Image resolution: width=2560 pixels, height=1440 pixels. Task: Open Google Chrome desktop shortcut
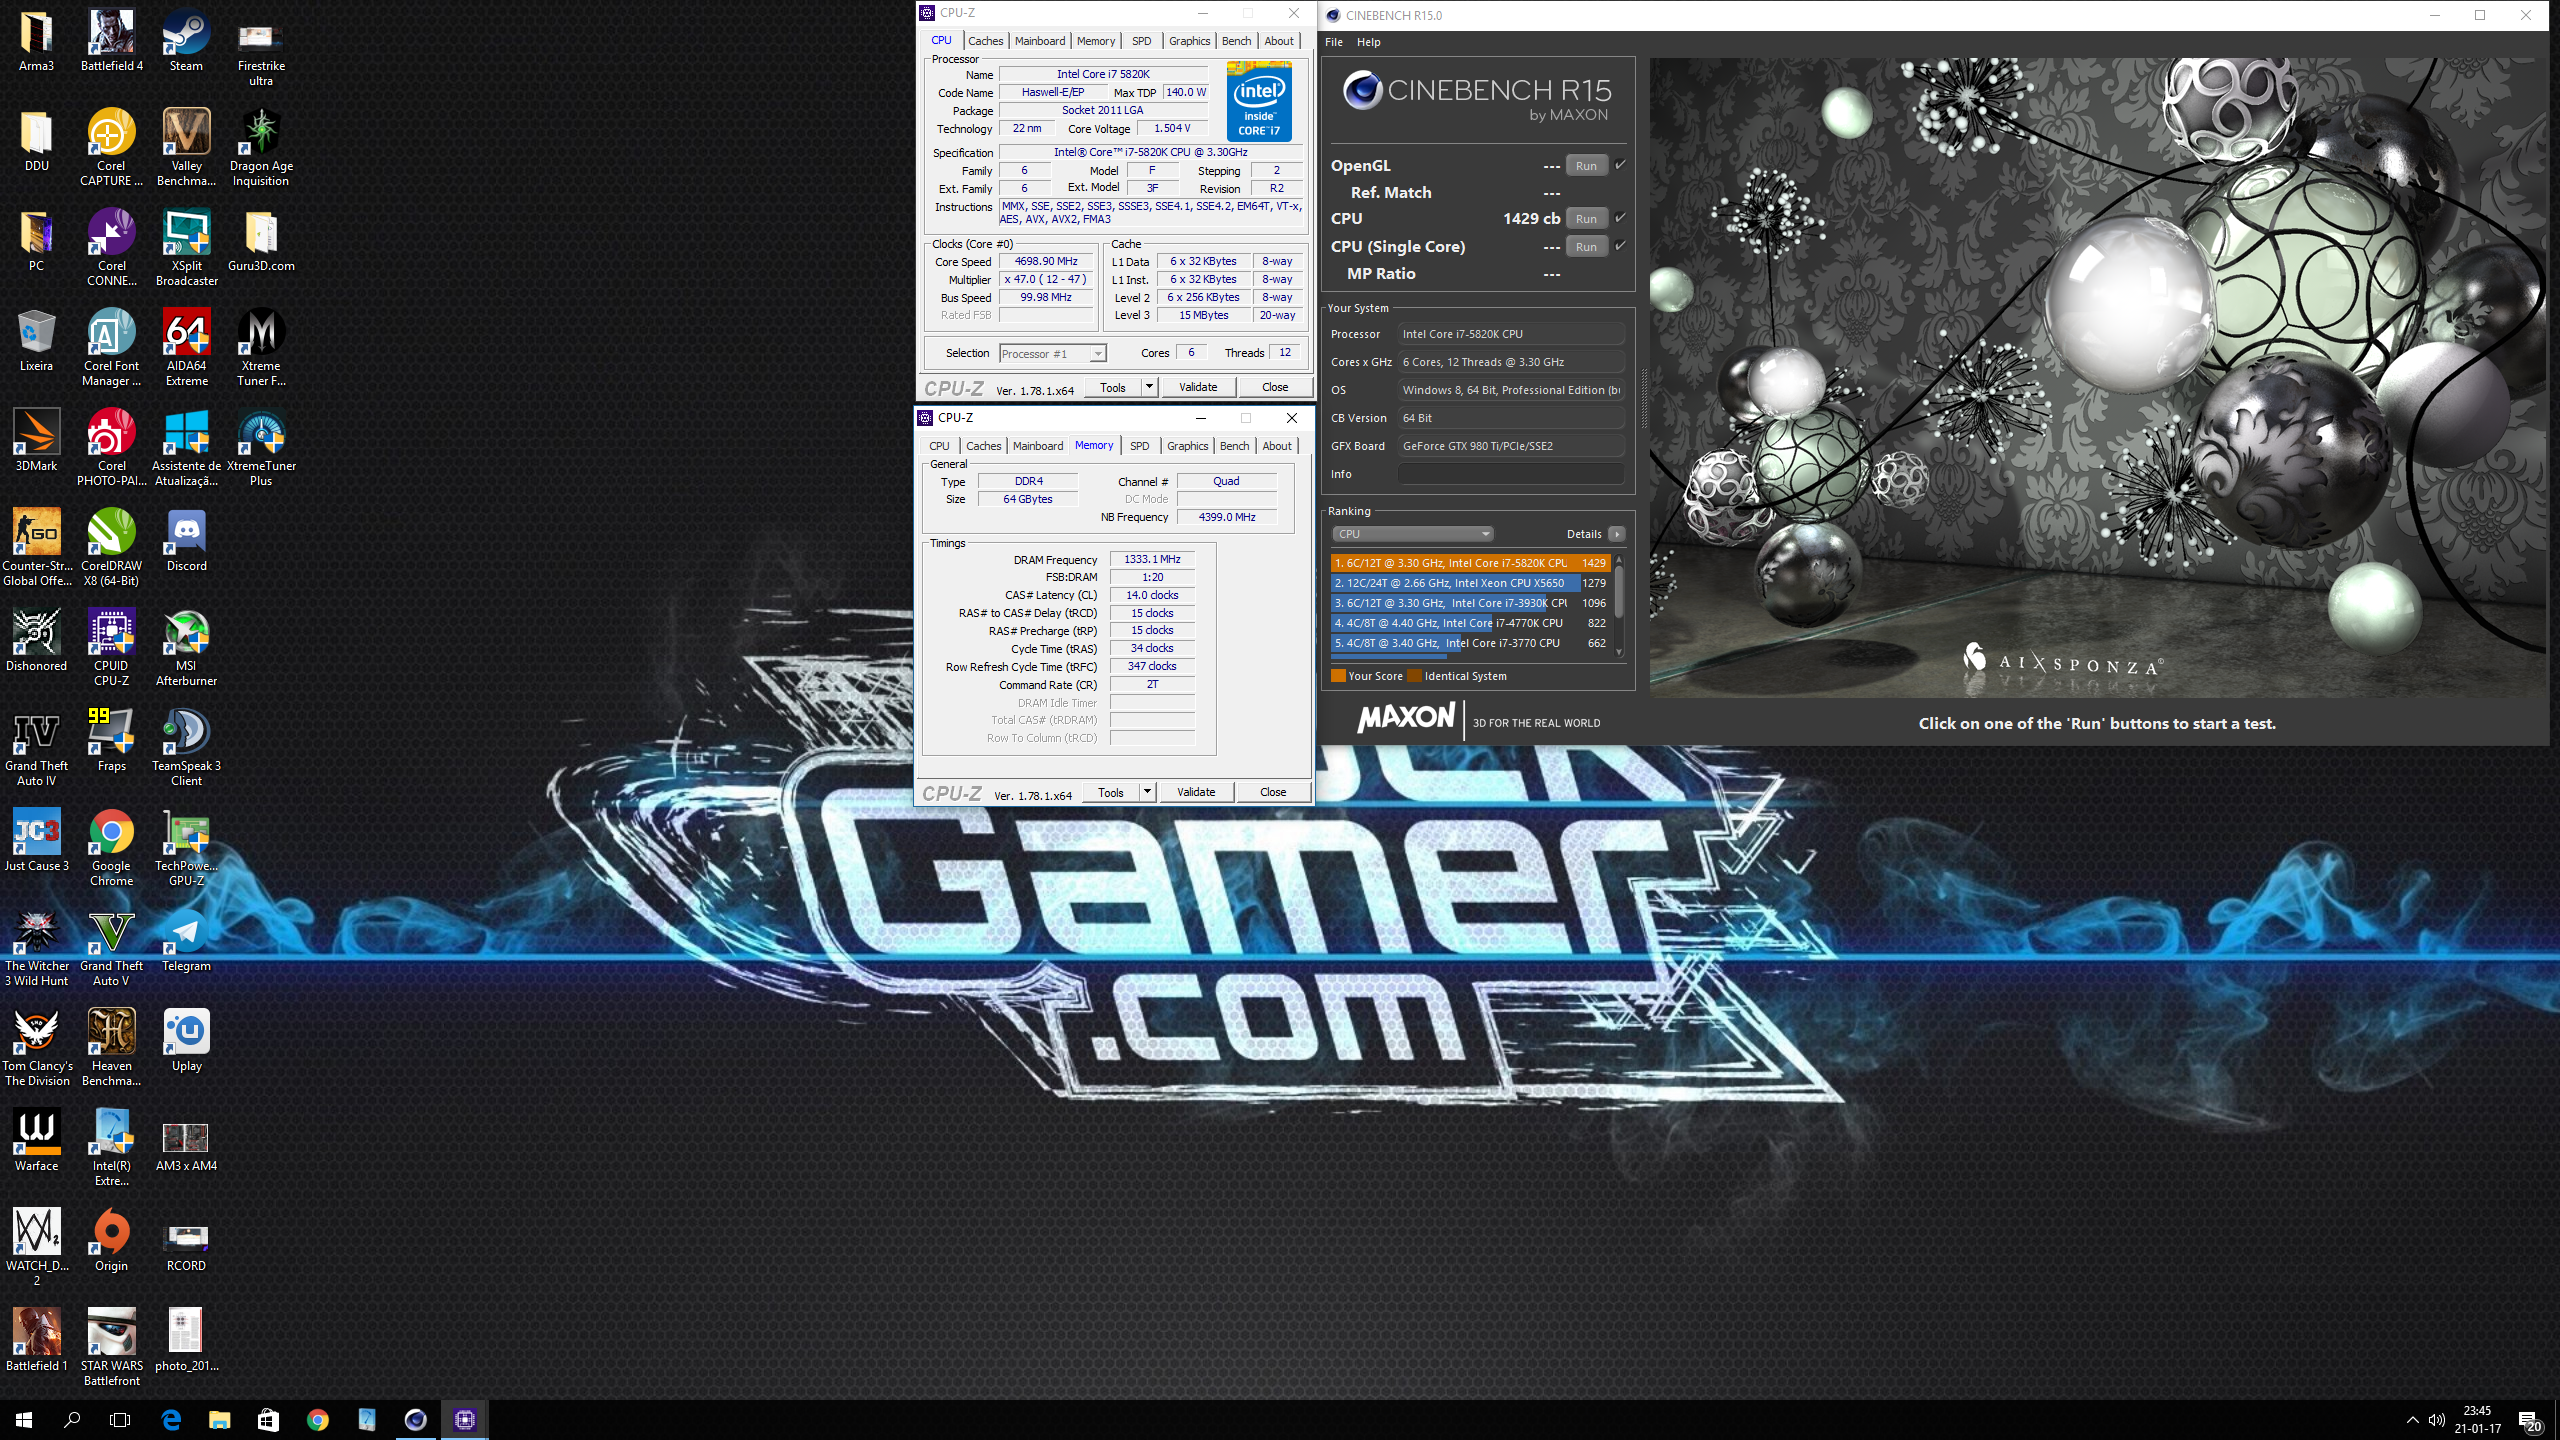(111, 847)
